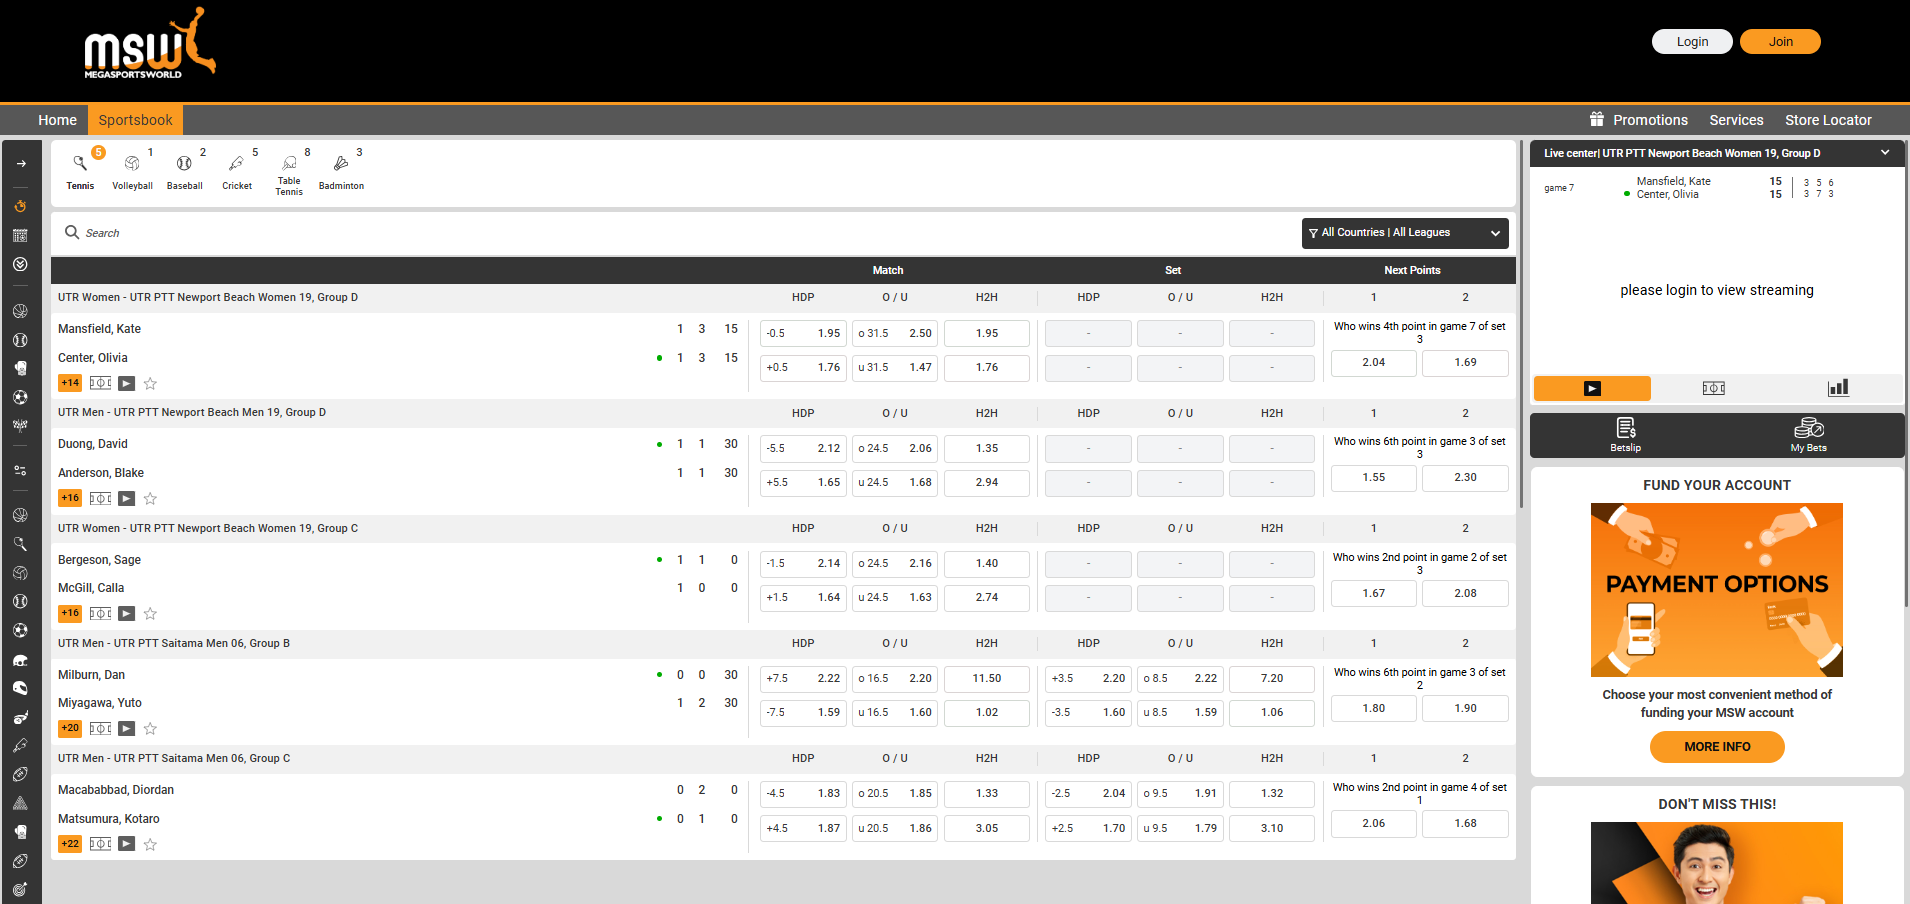The image size is (1910, 904).
Task: Play stream for Mansfield vs Center match
Action: pyautogui.click(x=126, y=383)
